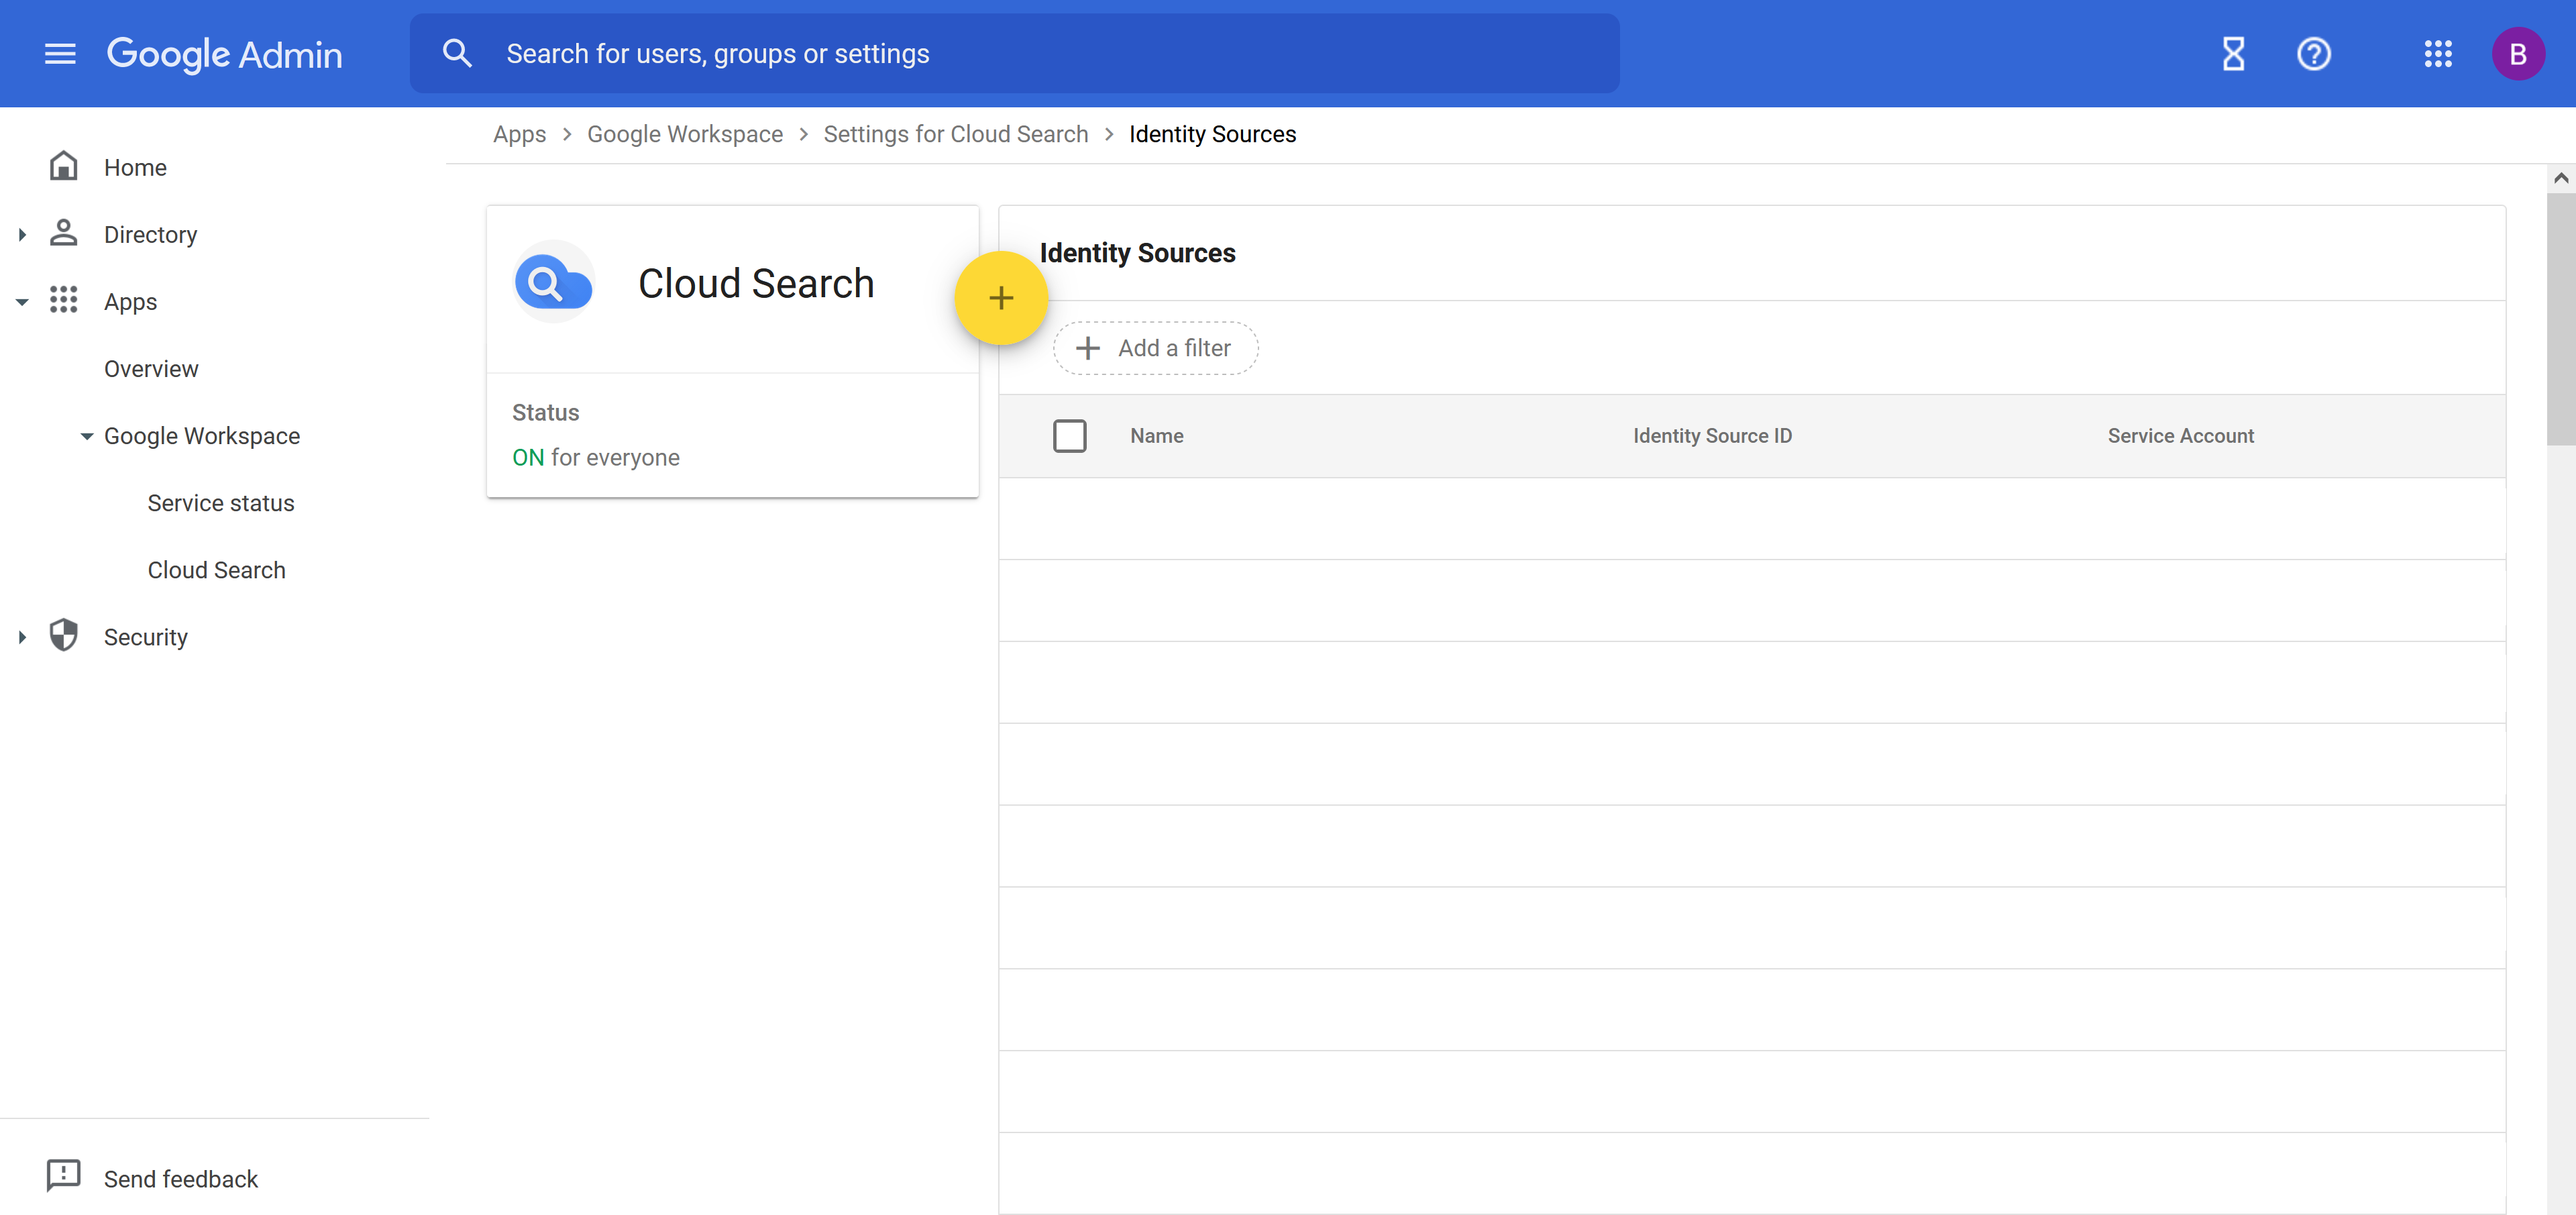Collapse the Google Workspace subtree arrow
The height and width of the screenshot is (1215, 2576).
point(87,436)
